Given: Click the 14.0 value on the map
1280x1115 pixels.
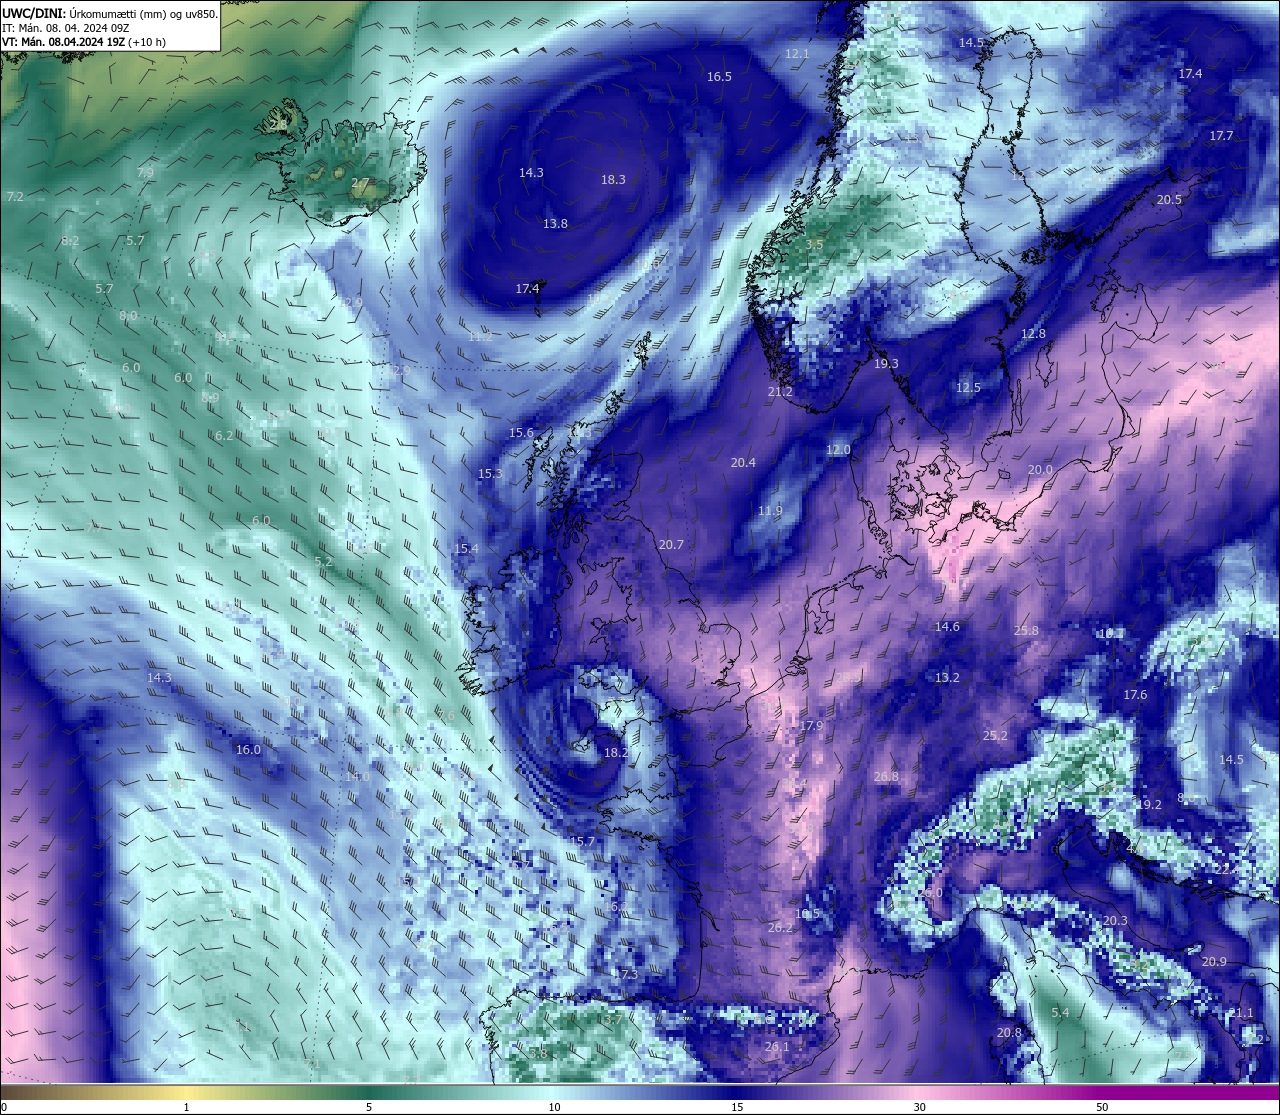Looking at the screenshot, I should pyautogui.click(x=357, y=777).
